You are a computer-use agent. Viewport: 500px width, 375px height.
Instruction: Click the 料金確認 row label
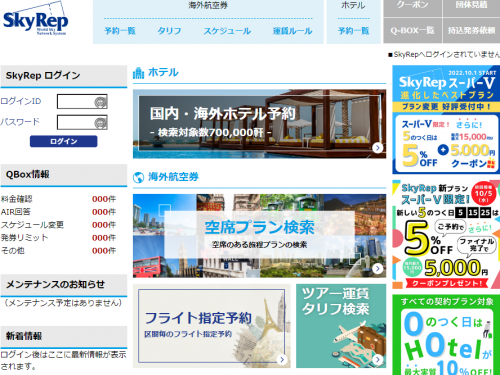[x=17, y=199]
